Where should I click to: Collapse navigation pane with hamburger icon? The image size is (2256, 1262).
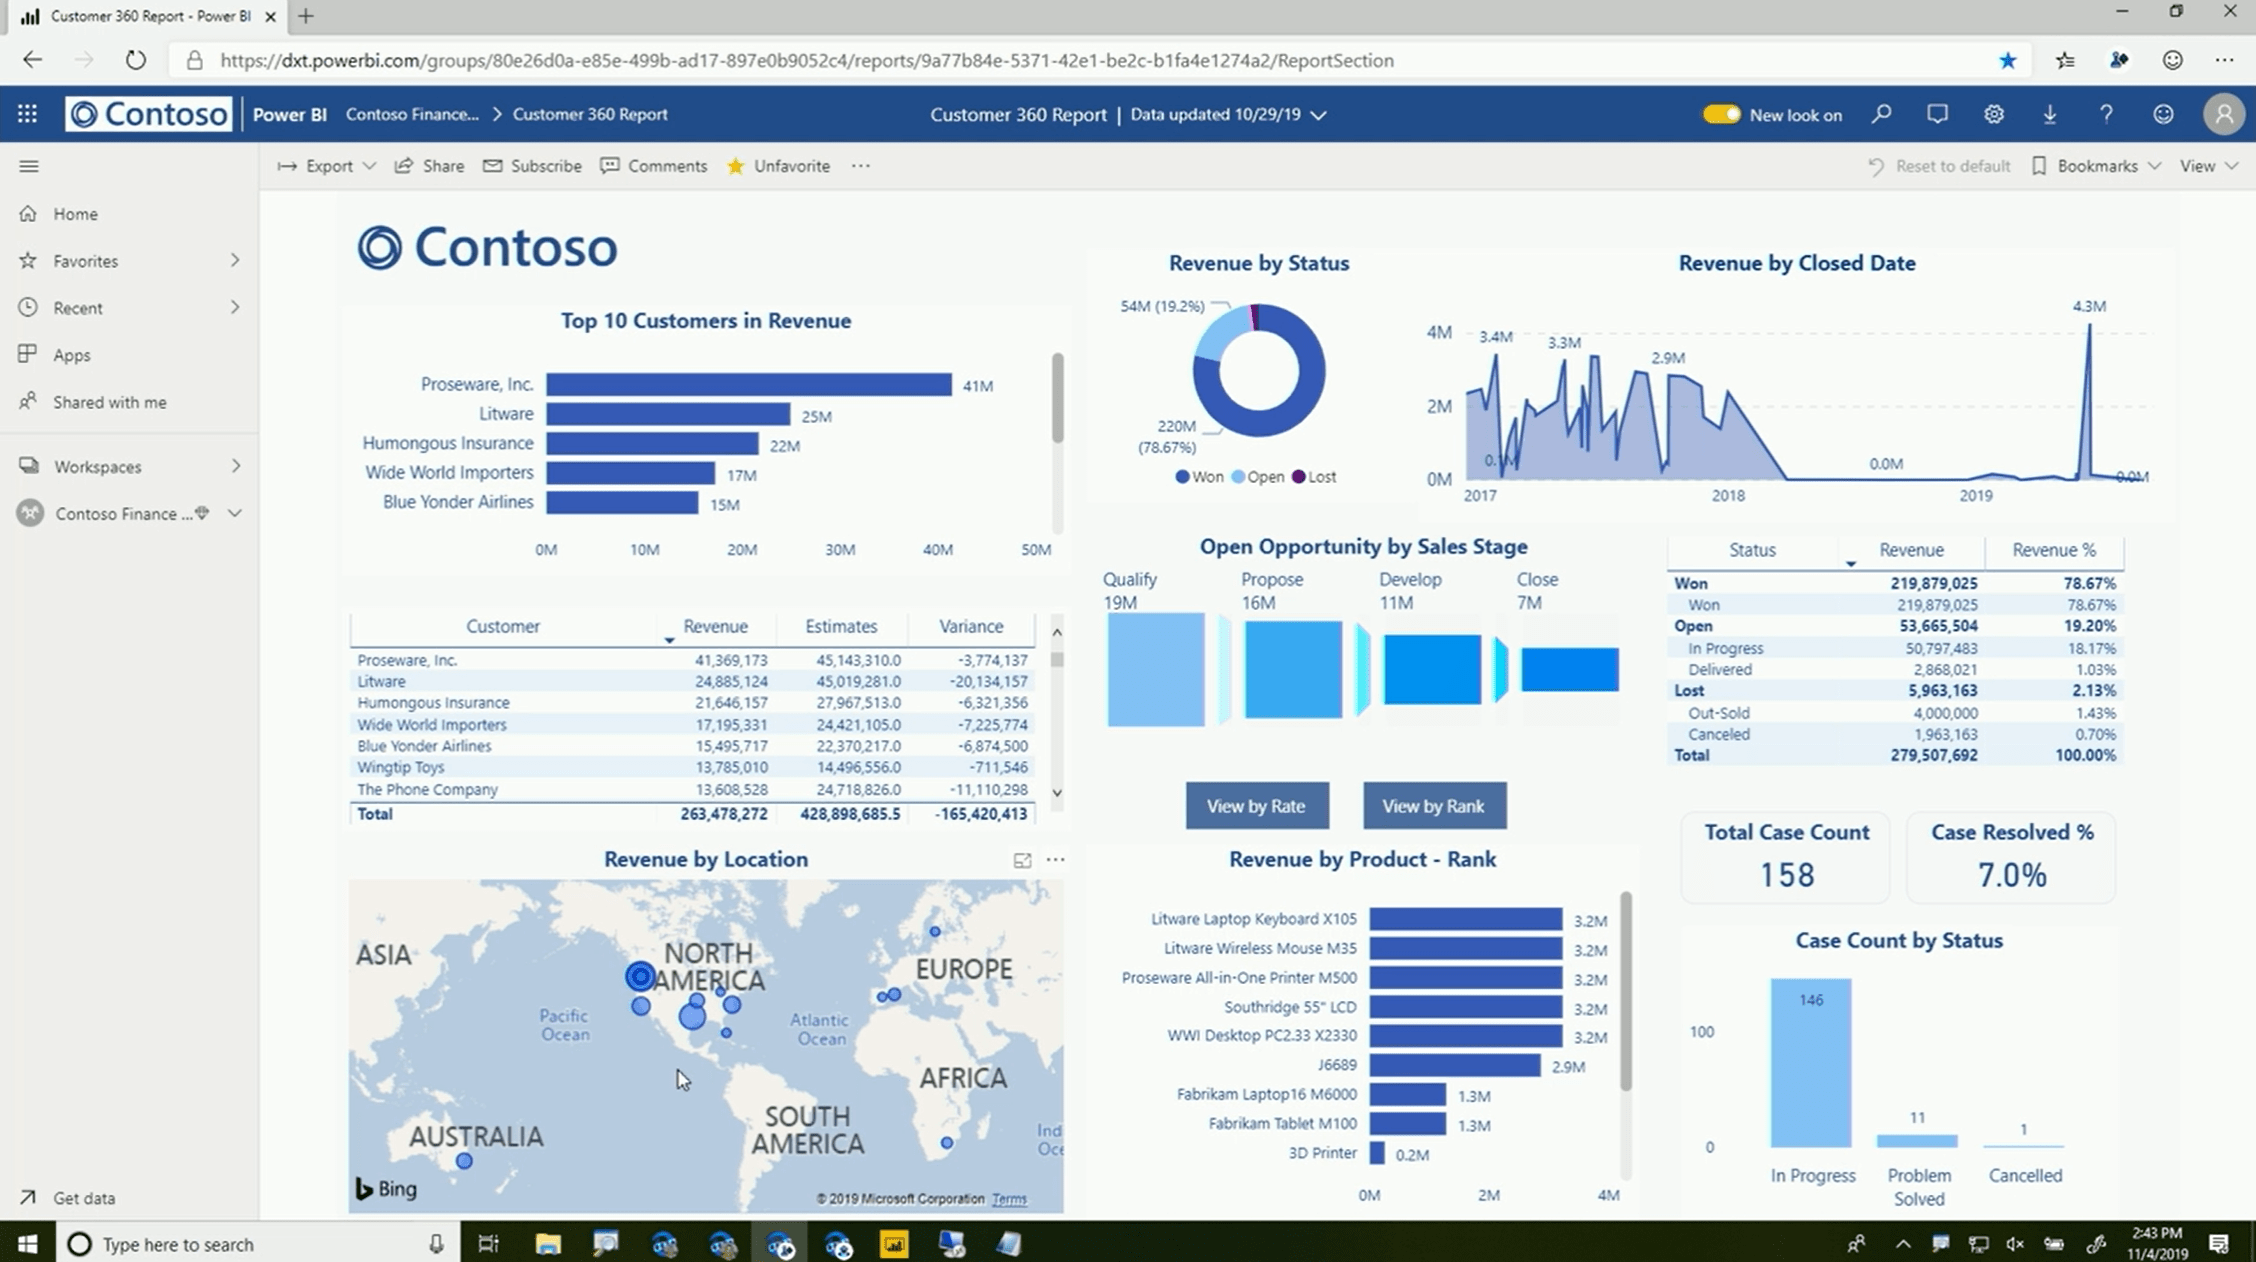pyautogui.click(x=29, y=166)
